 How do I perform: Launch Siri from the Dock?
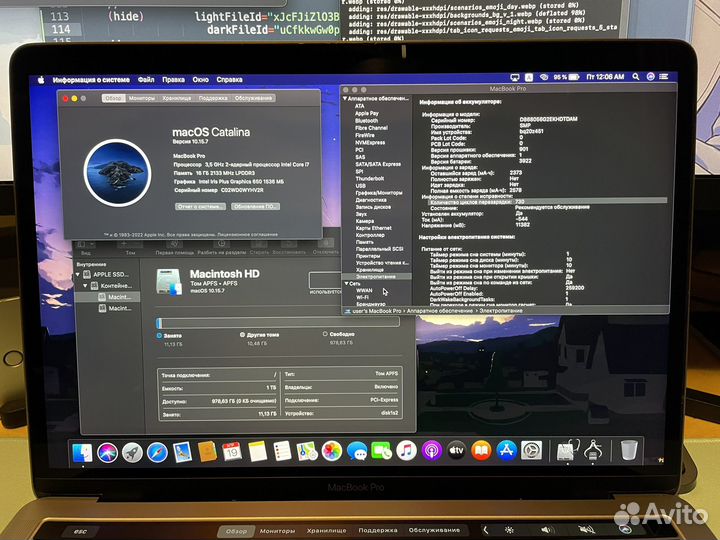pyautogui.click(x=107, y=453)
